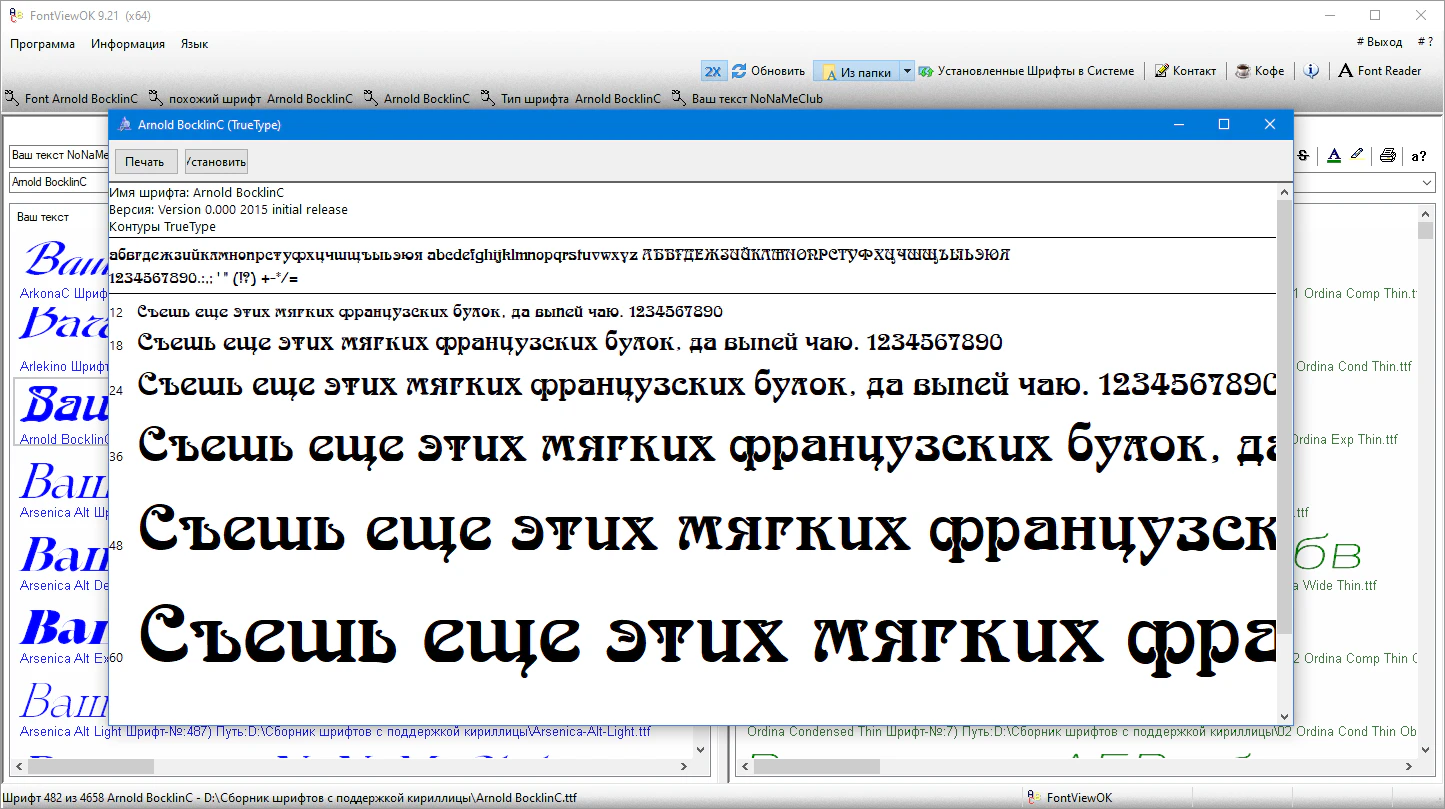Screen dimensions: 1445x809
Task: Open the Информация menu
Action: click(127, 44)
